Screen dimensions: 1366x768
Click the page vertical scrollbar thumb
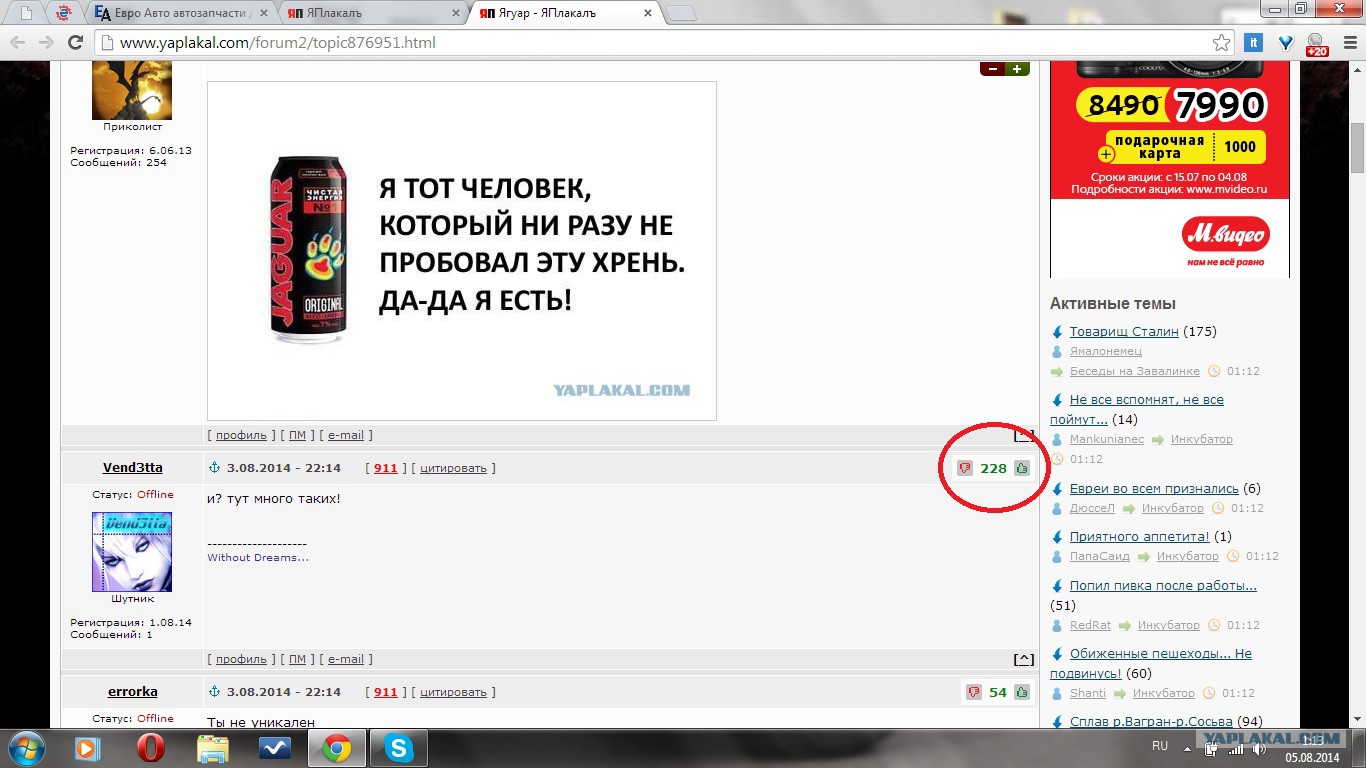[x=1357, y=150]
